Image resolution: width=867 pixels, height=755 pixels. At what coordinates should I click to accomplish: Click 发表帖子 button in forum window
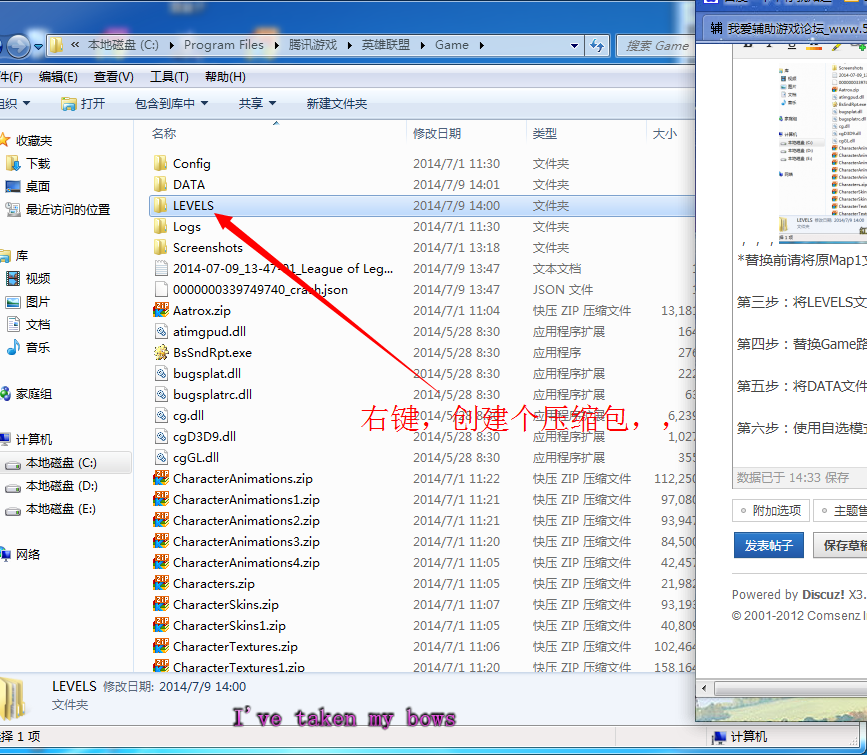(x=769, y=545)
